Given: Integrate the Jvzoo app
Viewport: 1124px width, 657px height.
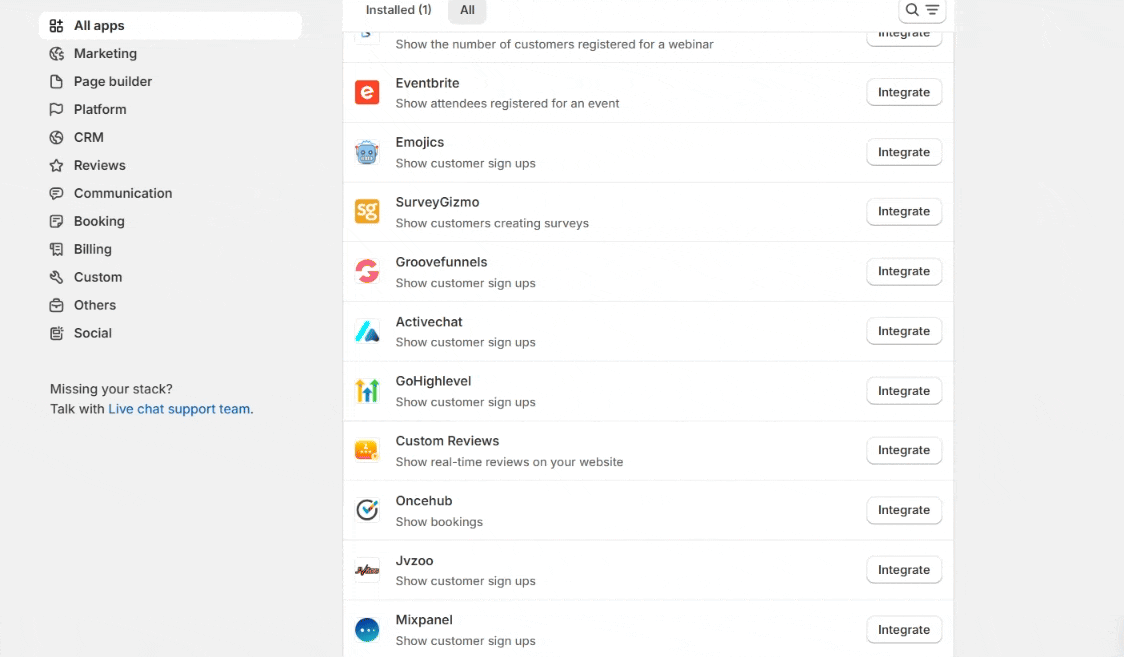Looking at the screenshot, I should coord(904,570).
